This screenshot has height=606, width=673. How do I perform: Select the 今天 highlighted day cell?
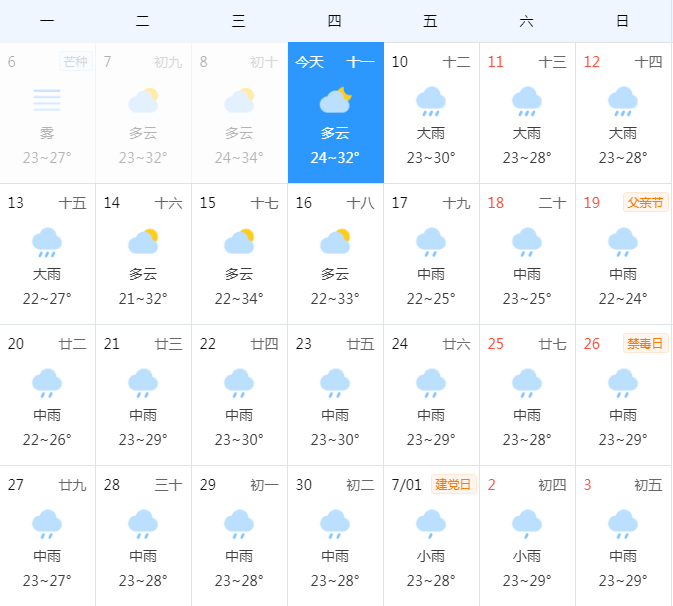[336, 112]
